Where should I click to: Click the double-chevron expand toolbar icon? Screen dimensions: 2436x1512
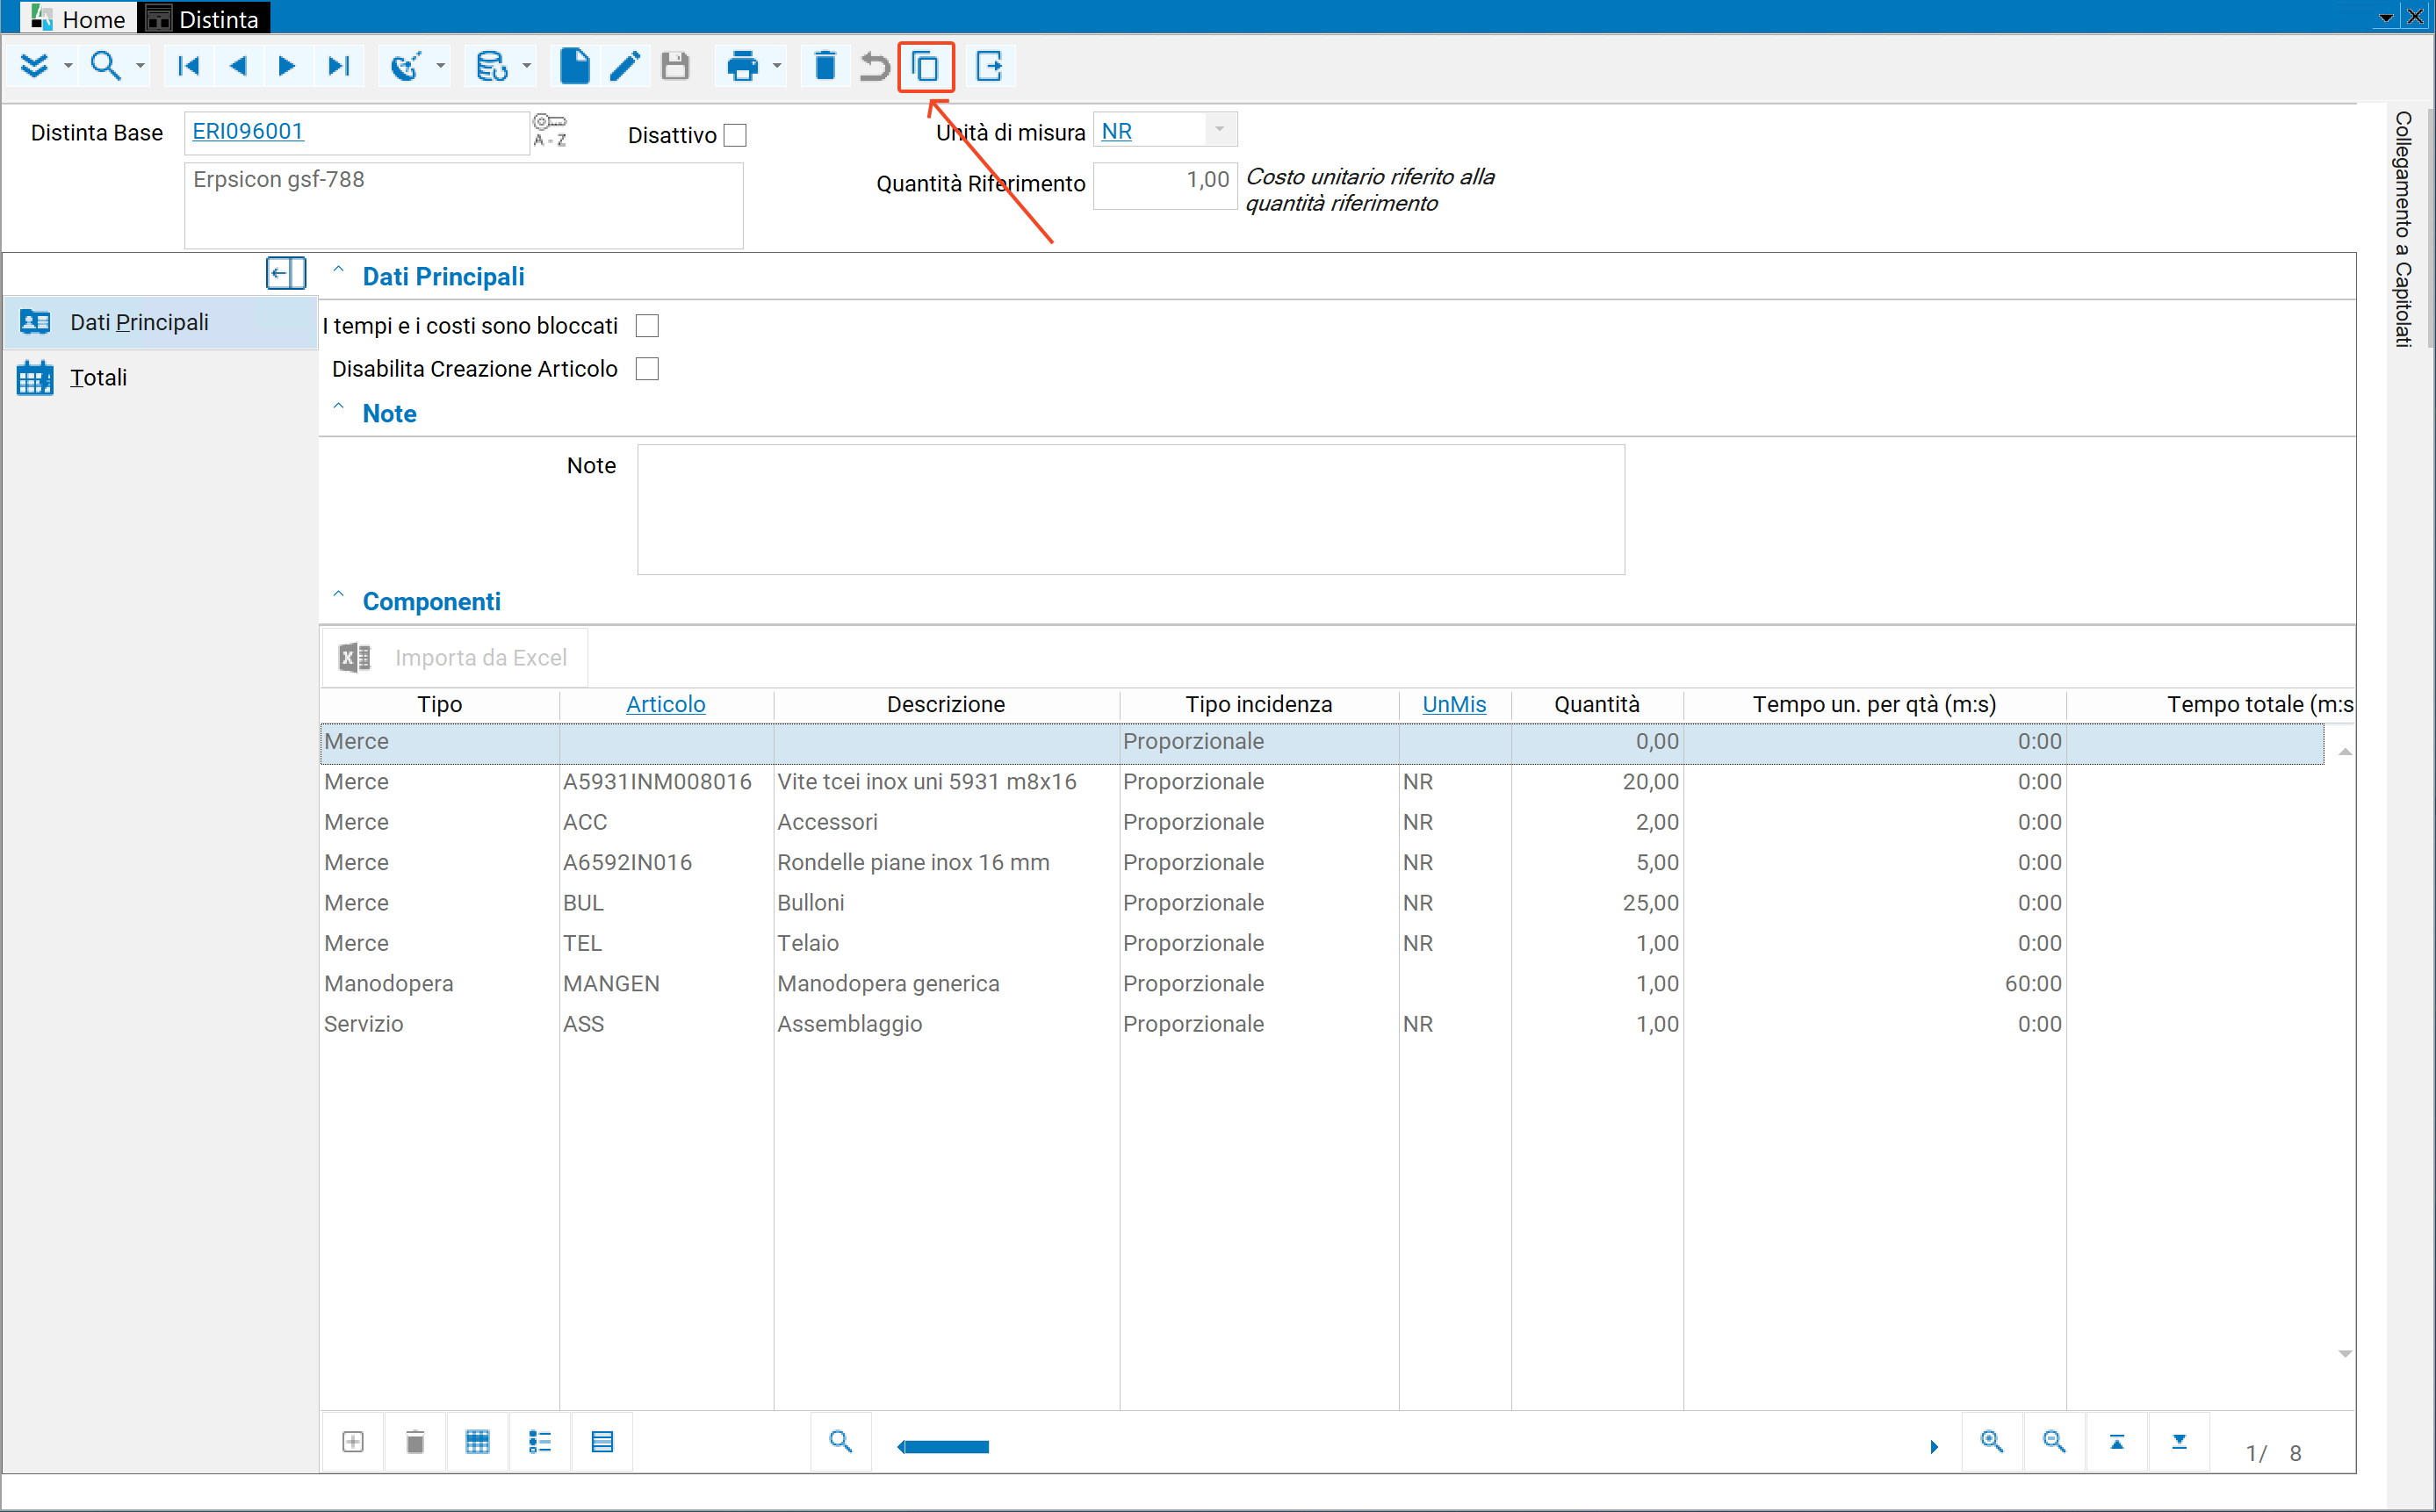pyautogui.click(x=34, y=66)
